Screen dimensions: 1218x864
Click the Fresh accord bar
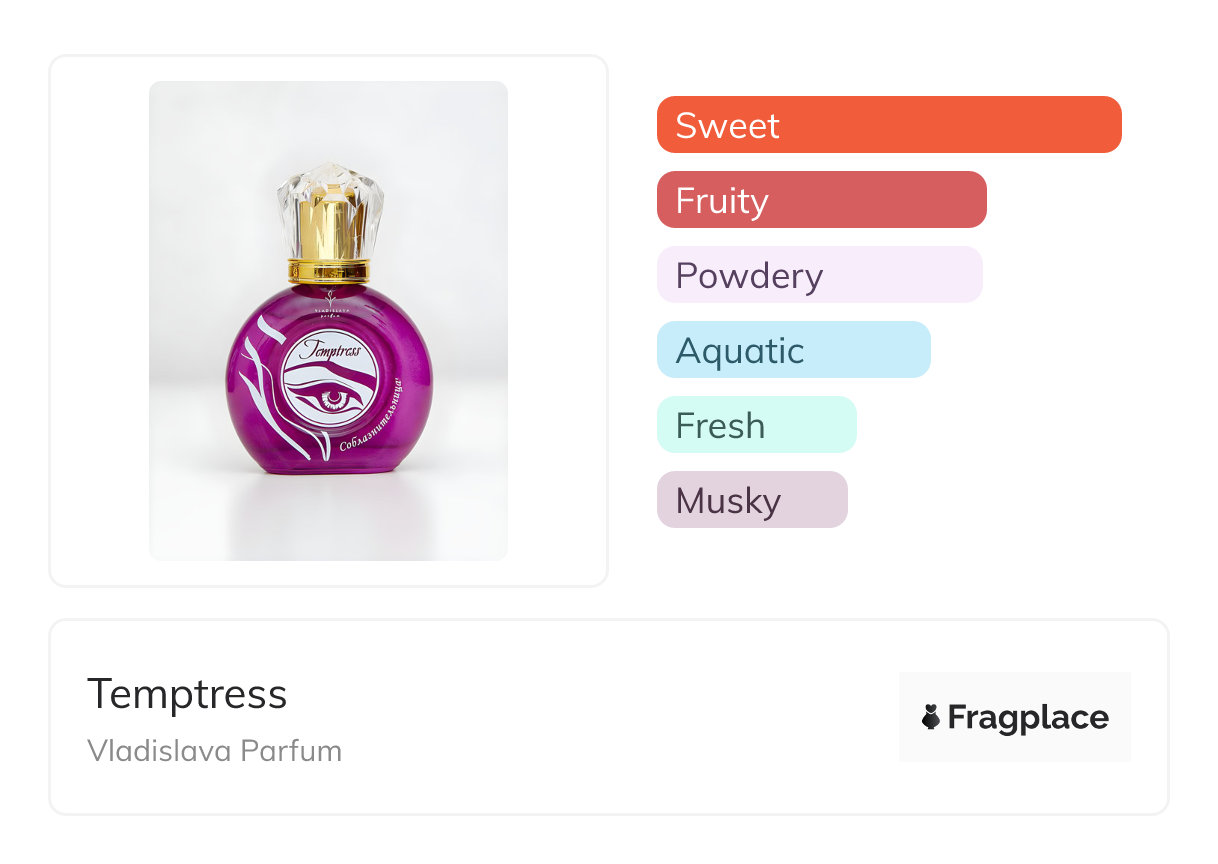click(x=756, y=425)
